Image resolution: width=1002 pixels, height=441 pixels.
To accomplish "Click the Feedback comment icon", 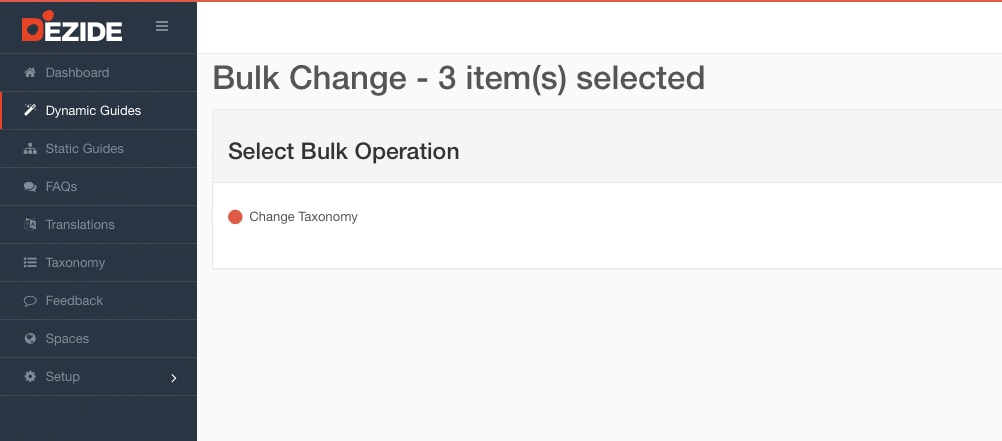I will point(30,300).
